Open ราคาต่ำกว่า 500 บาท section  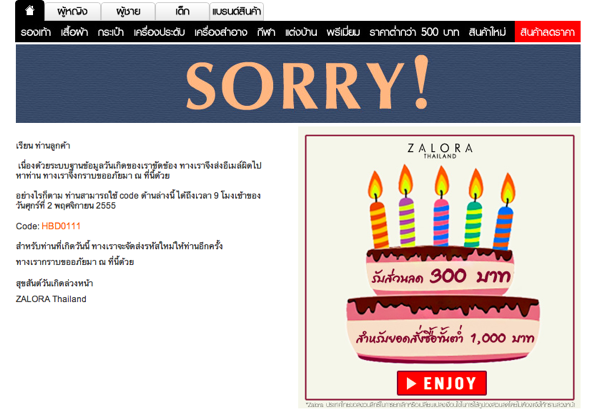pos(414,32)
